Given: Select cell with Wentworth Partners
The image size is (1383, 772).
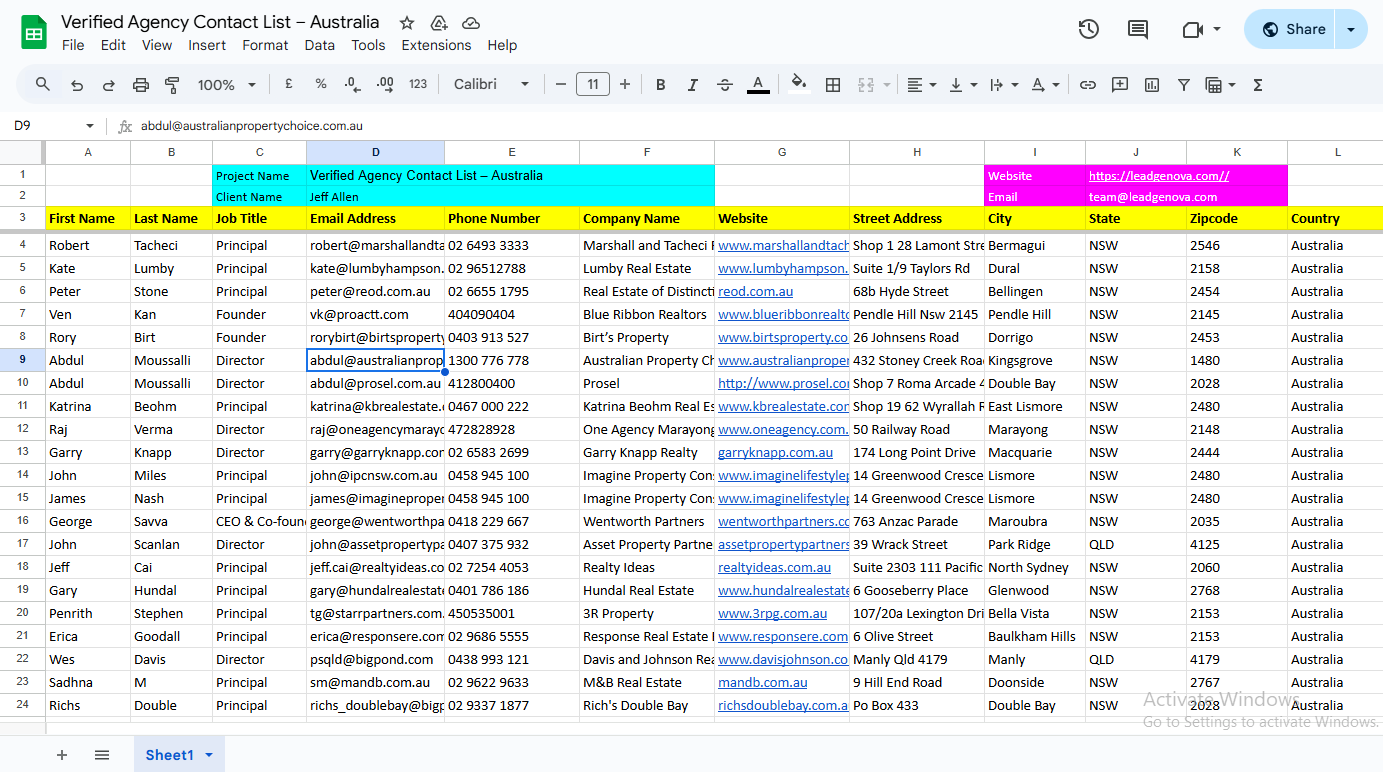Looking at the screenshot, I should tap(647, 521).
